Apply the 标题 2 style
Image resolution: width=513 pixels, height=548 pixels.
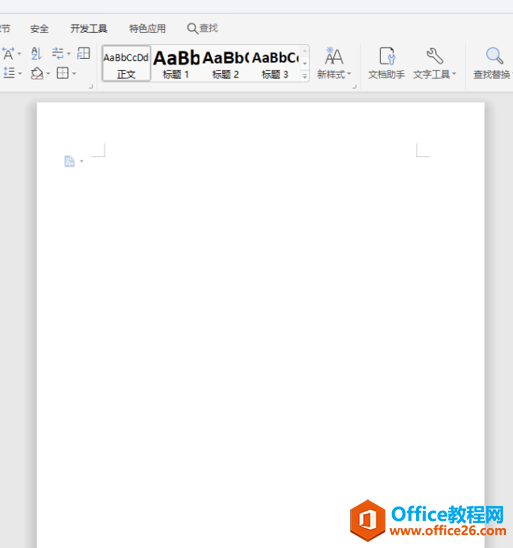[x=225, y=64]
